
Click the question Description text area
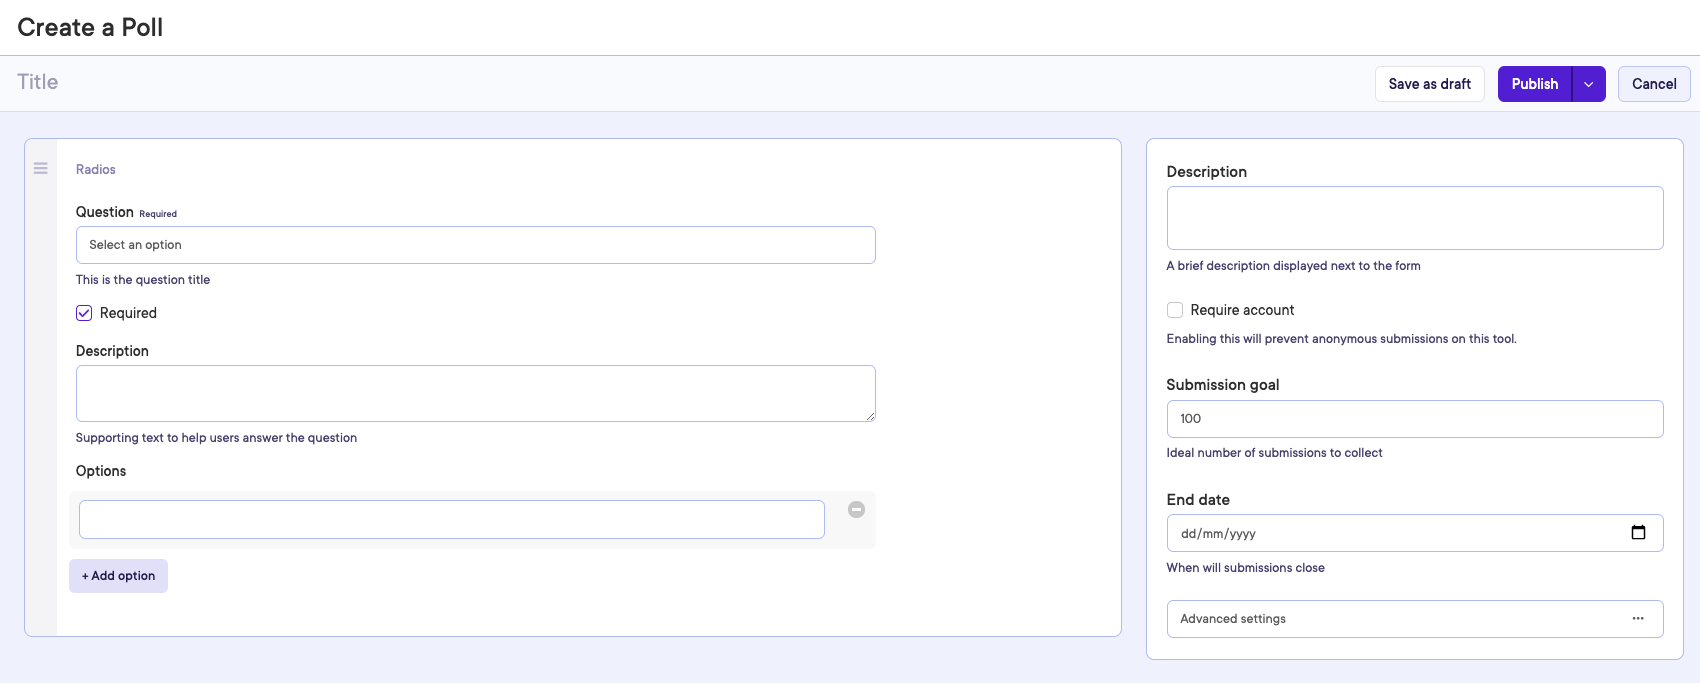click(x=475, y=393)
